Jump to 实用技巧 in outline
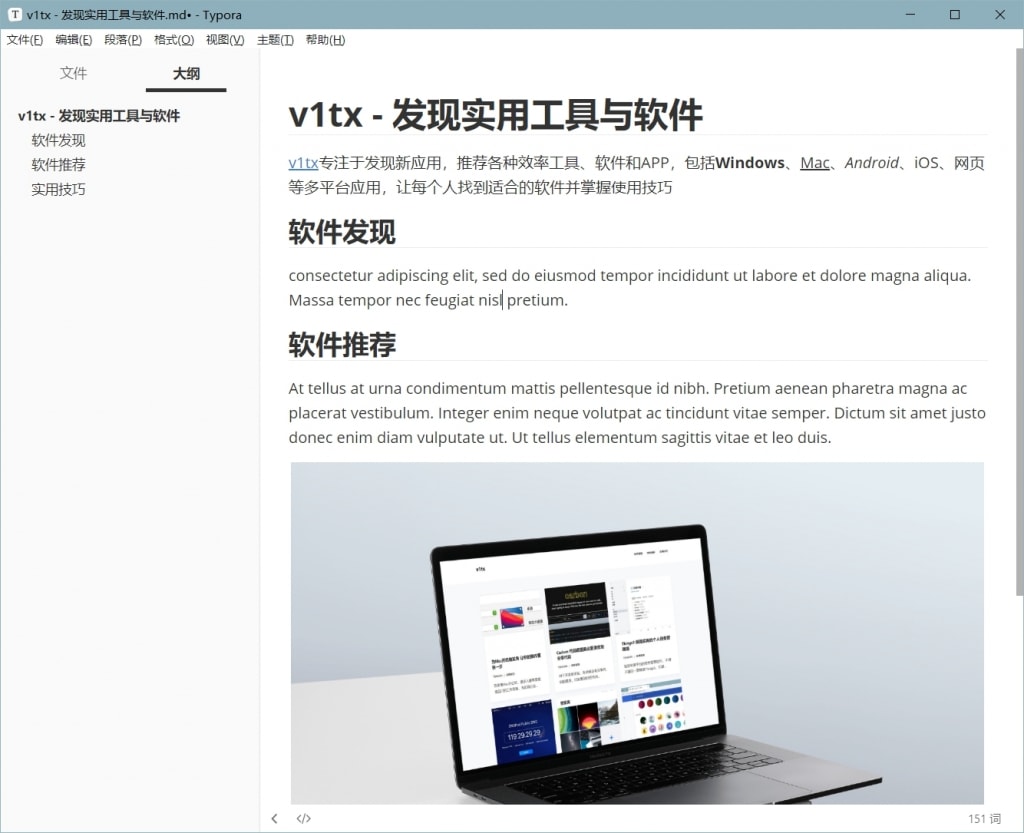 58,189
